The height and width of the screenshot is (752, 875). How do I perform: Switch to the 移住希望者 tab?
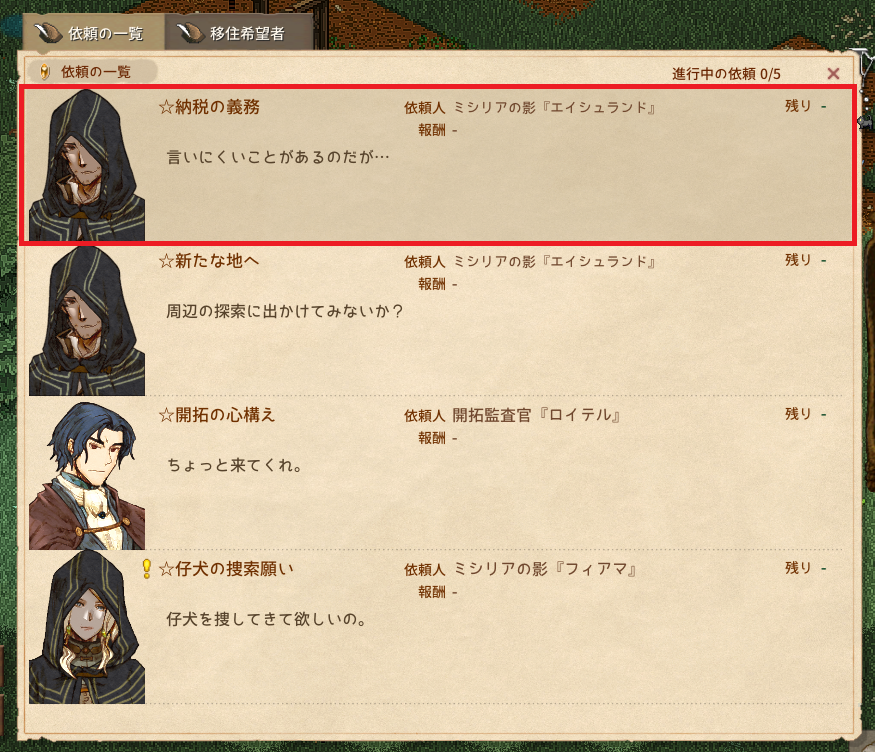(238, 33)
